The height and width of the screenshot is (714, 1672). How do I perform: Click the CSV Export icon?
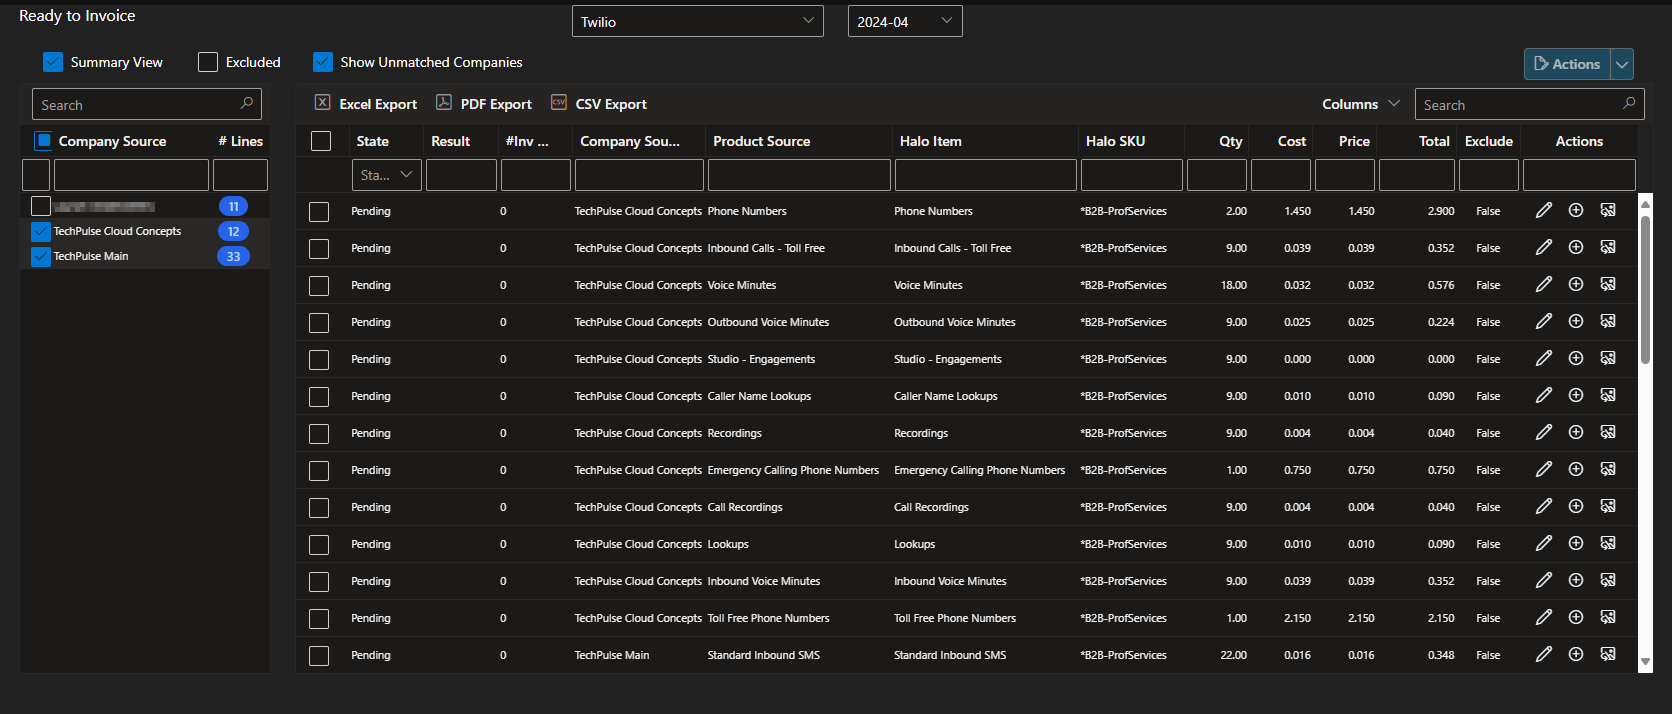point(559,102)
